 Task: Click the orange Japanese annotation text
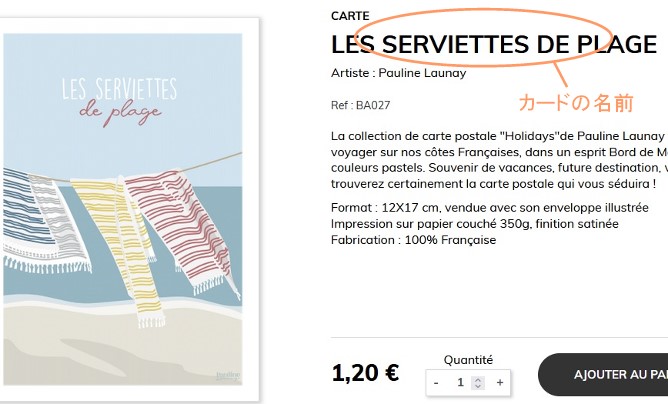pyautogui.click(x=575, y=103)
